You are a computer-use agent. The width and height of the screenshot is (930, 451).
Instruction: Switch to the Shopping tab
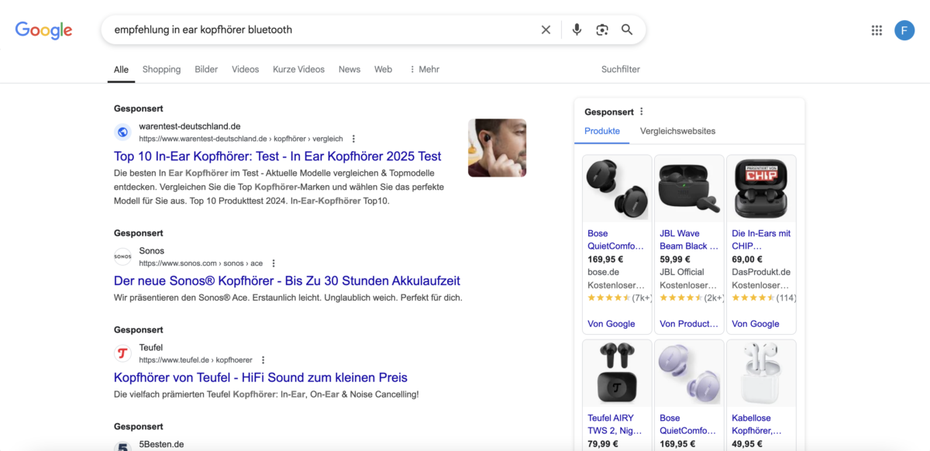(161, 69)
